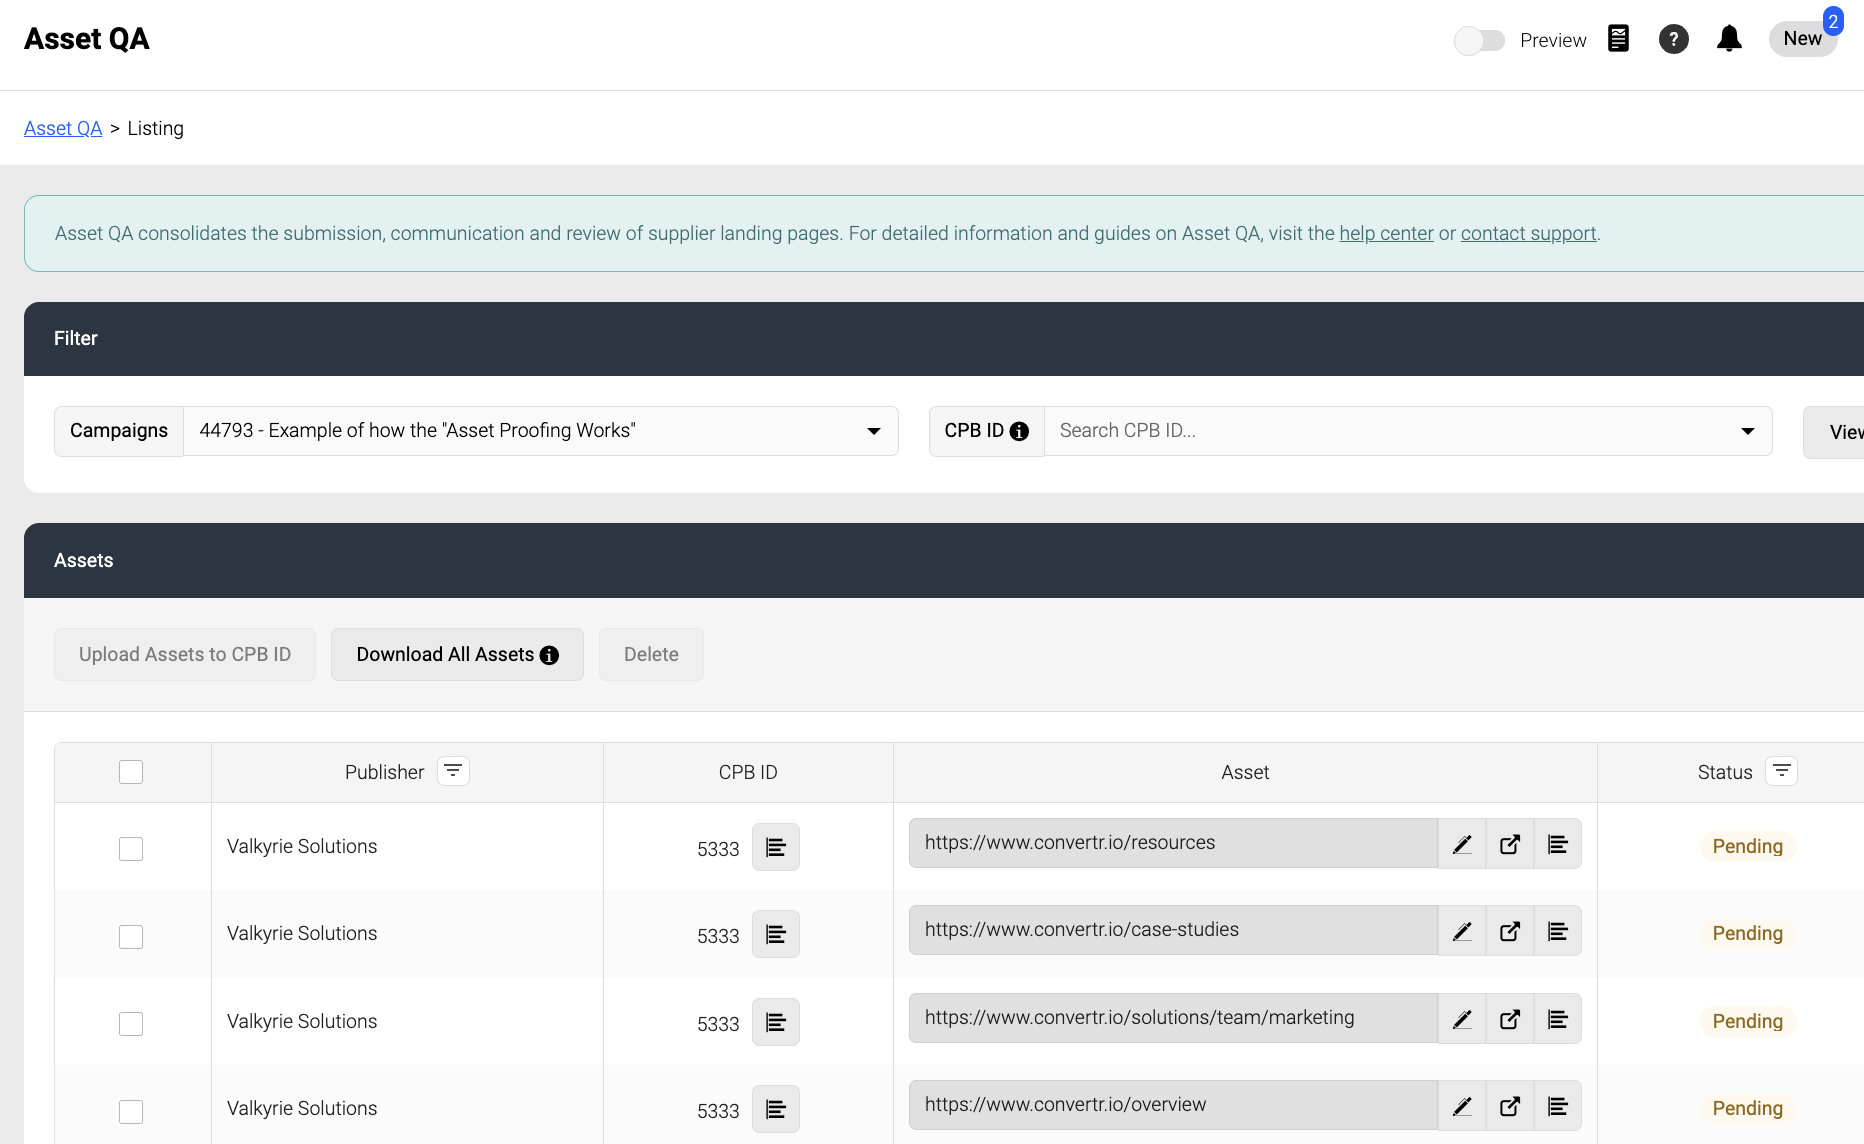Image resolution: width=1864 pixels, height=1144 pixels.
Task: Open the Publisher column filter icon
Action: click(x=453, y=771)
